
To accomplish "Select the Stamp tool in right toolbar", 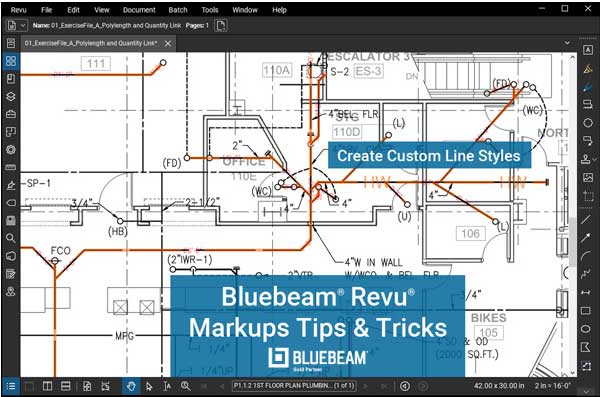I will tap(585, 159).
